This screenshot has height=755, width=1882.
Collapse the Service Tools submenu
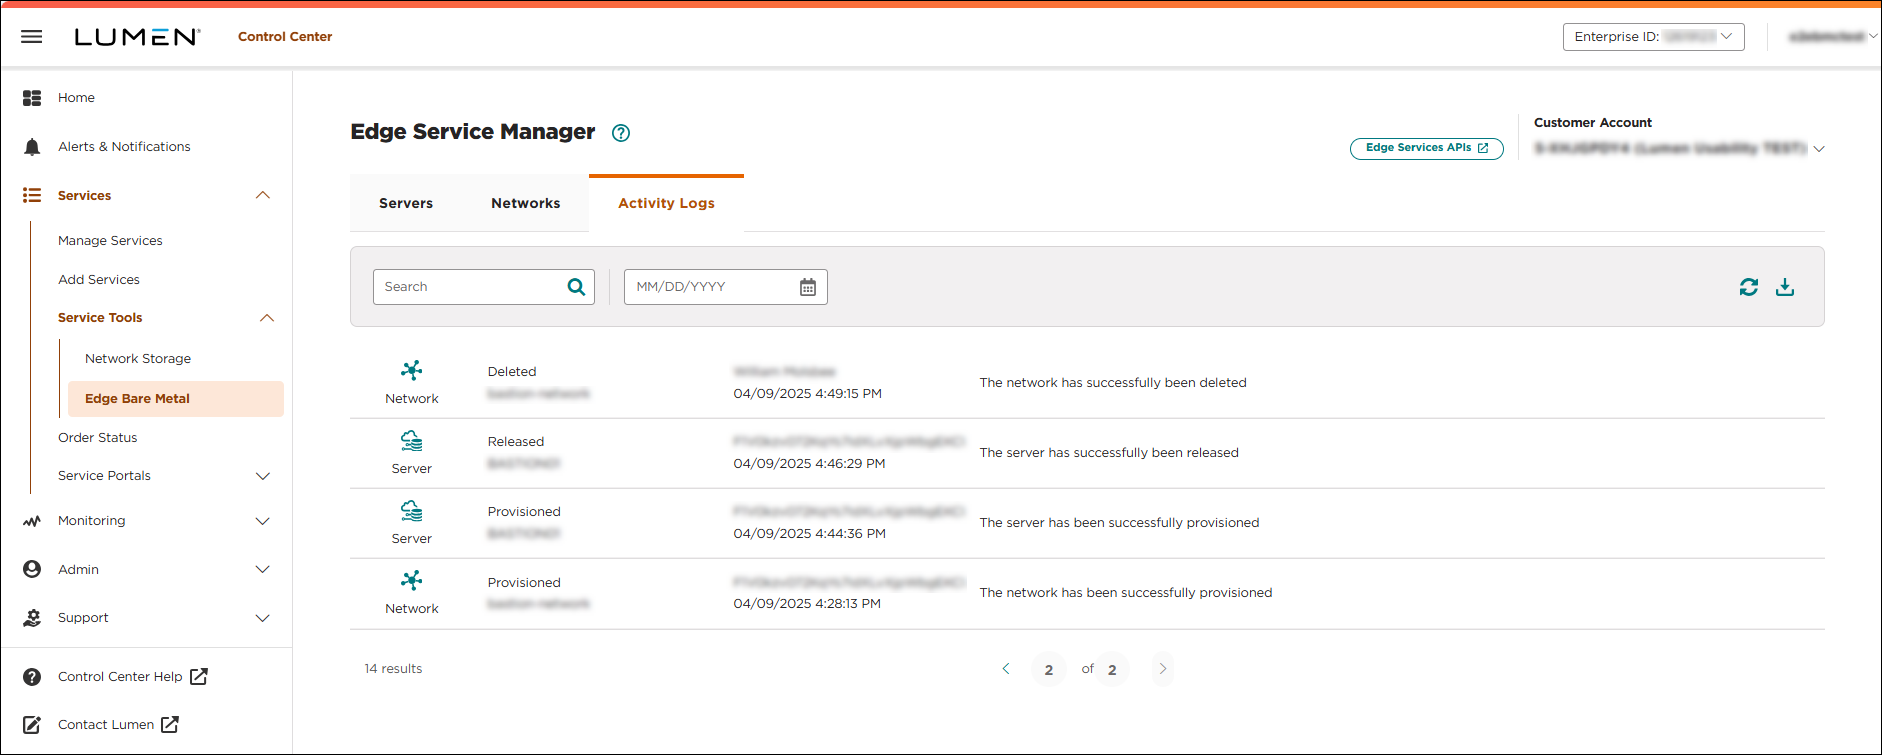click(267, 318)
